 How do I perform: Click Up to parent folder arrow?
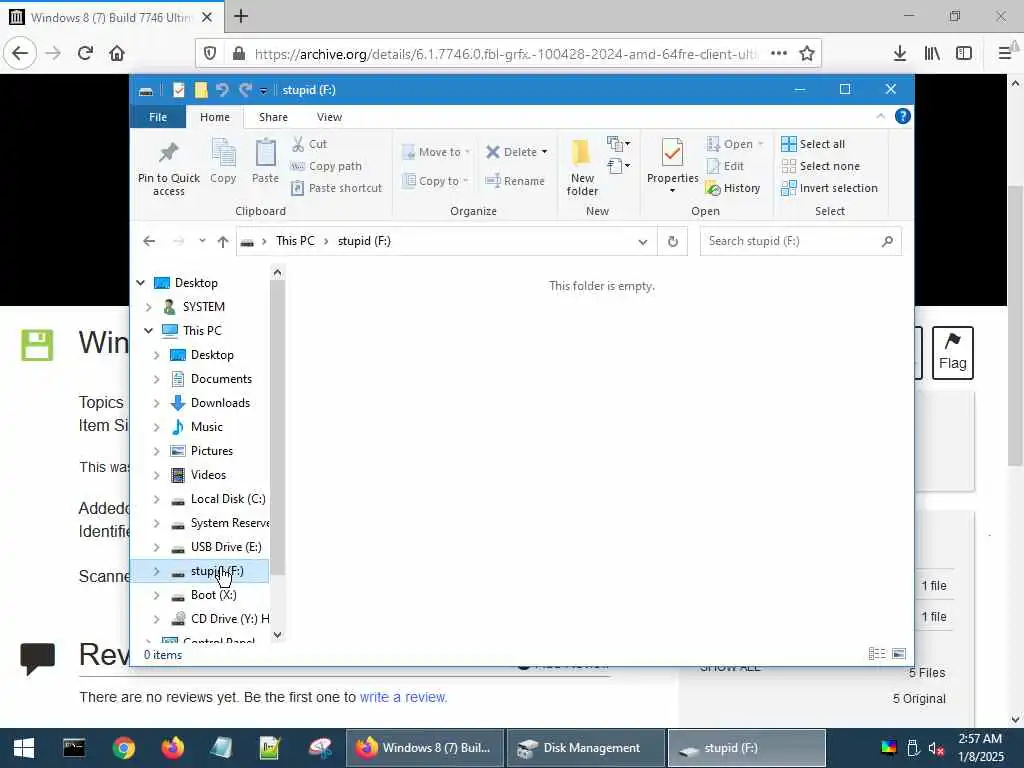[223, 242]
